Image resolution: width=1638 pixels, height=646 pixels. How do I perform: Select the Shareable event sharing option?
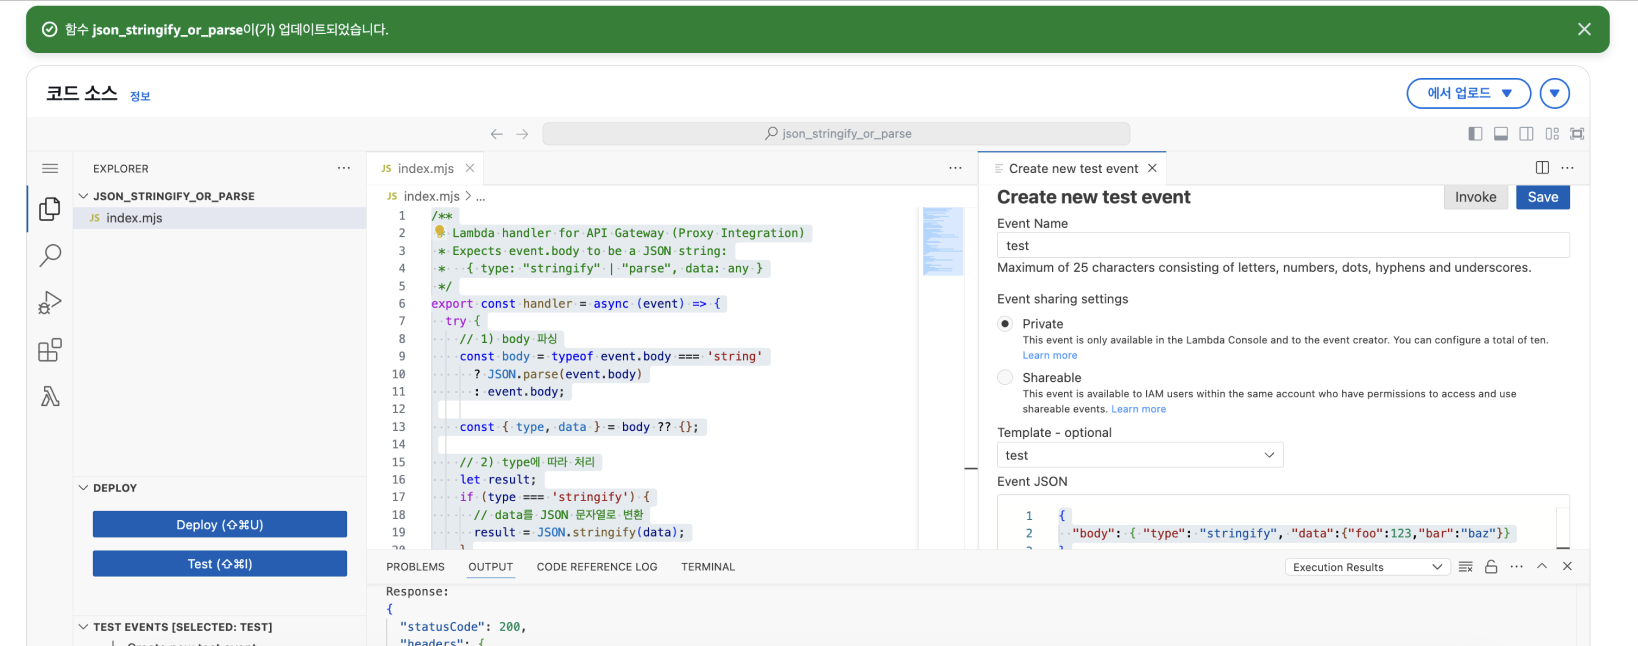pyautogui.click(x=1005, y=378)
